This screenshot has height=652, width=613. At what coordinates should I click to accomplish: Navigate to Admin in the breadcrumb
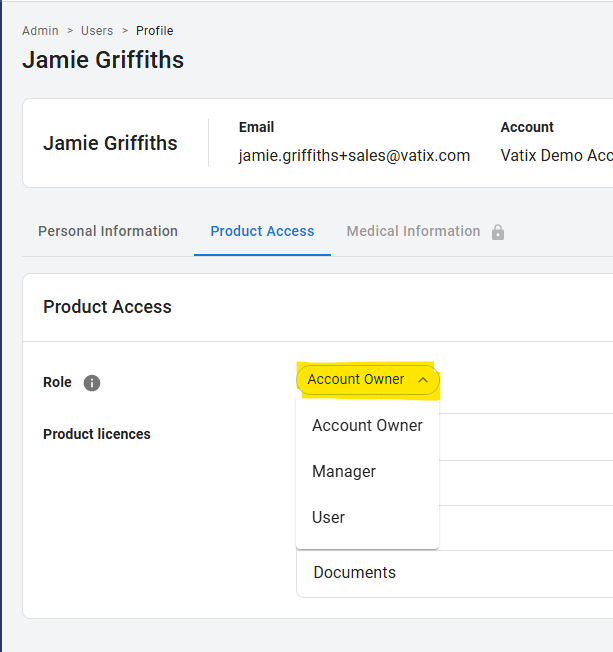tap(40, 31)
